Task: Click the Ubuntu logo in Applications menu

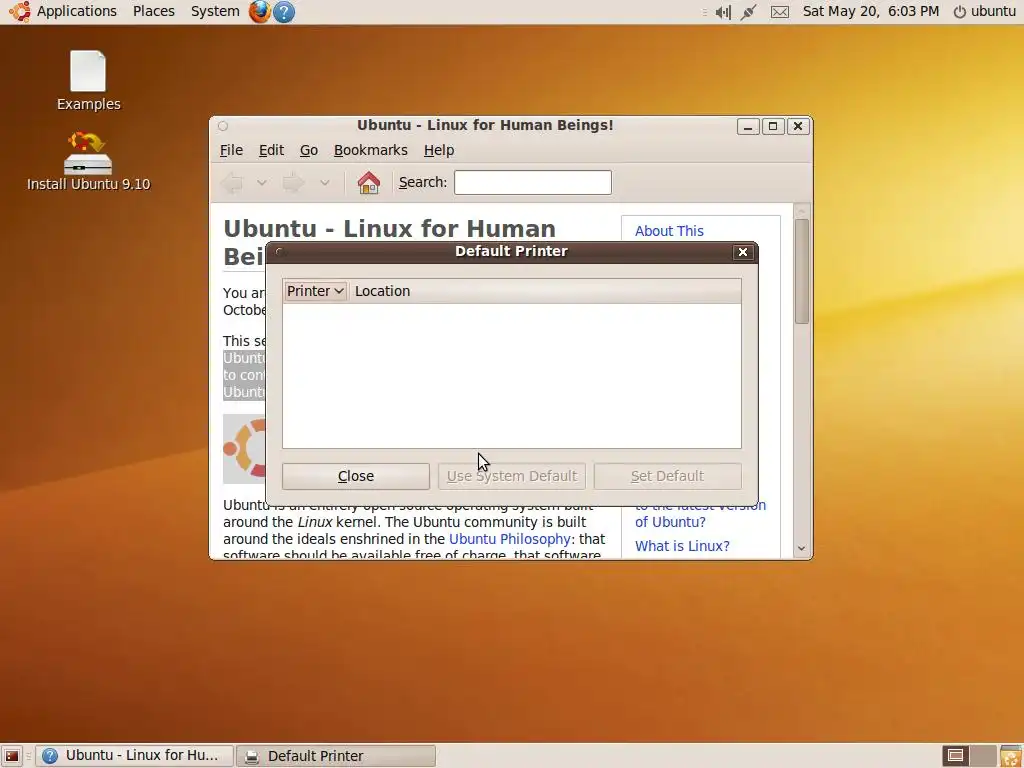Action: tap(20, 12)
